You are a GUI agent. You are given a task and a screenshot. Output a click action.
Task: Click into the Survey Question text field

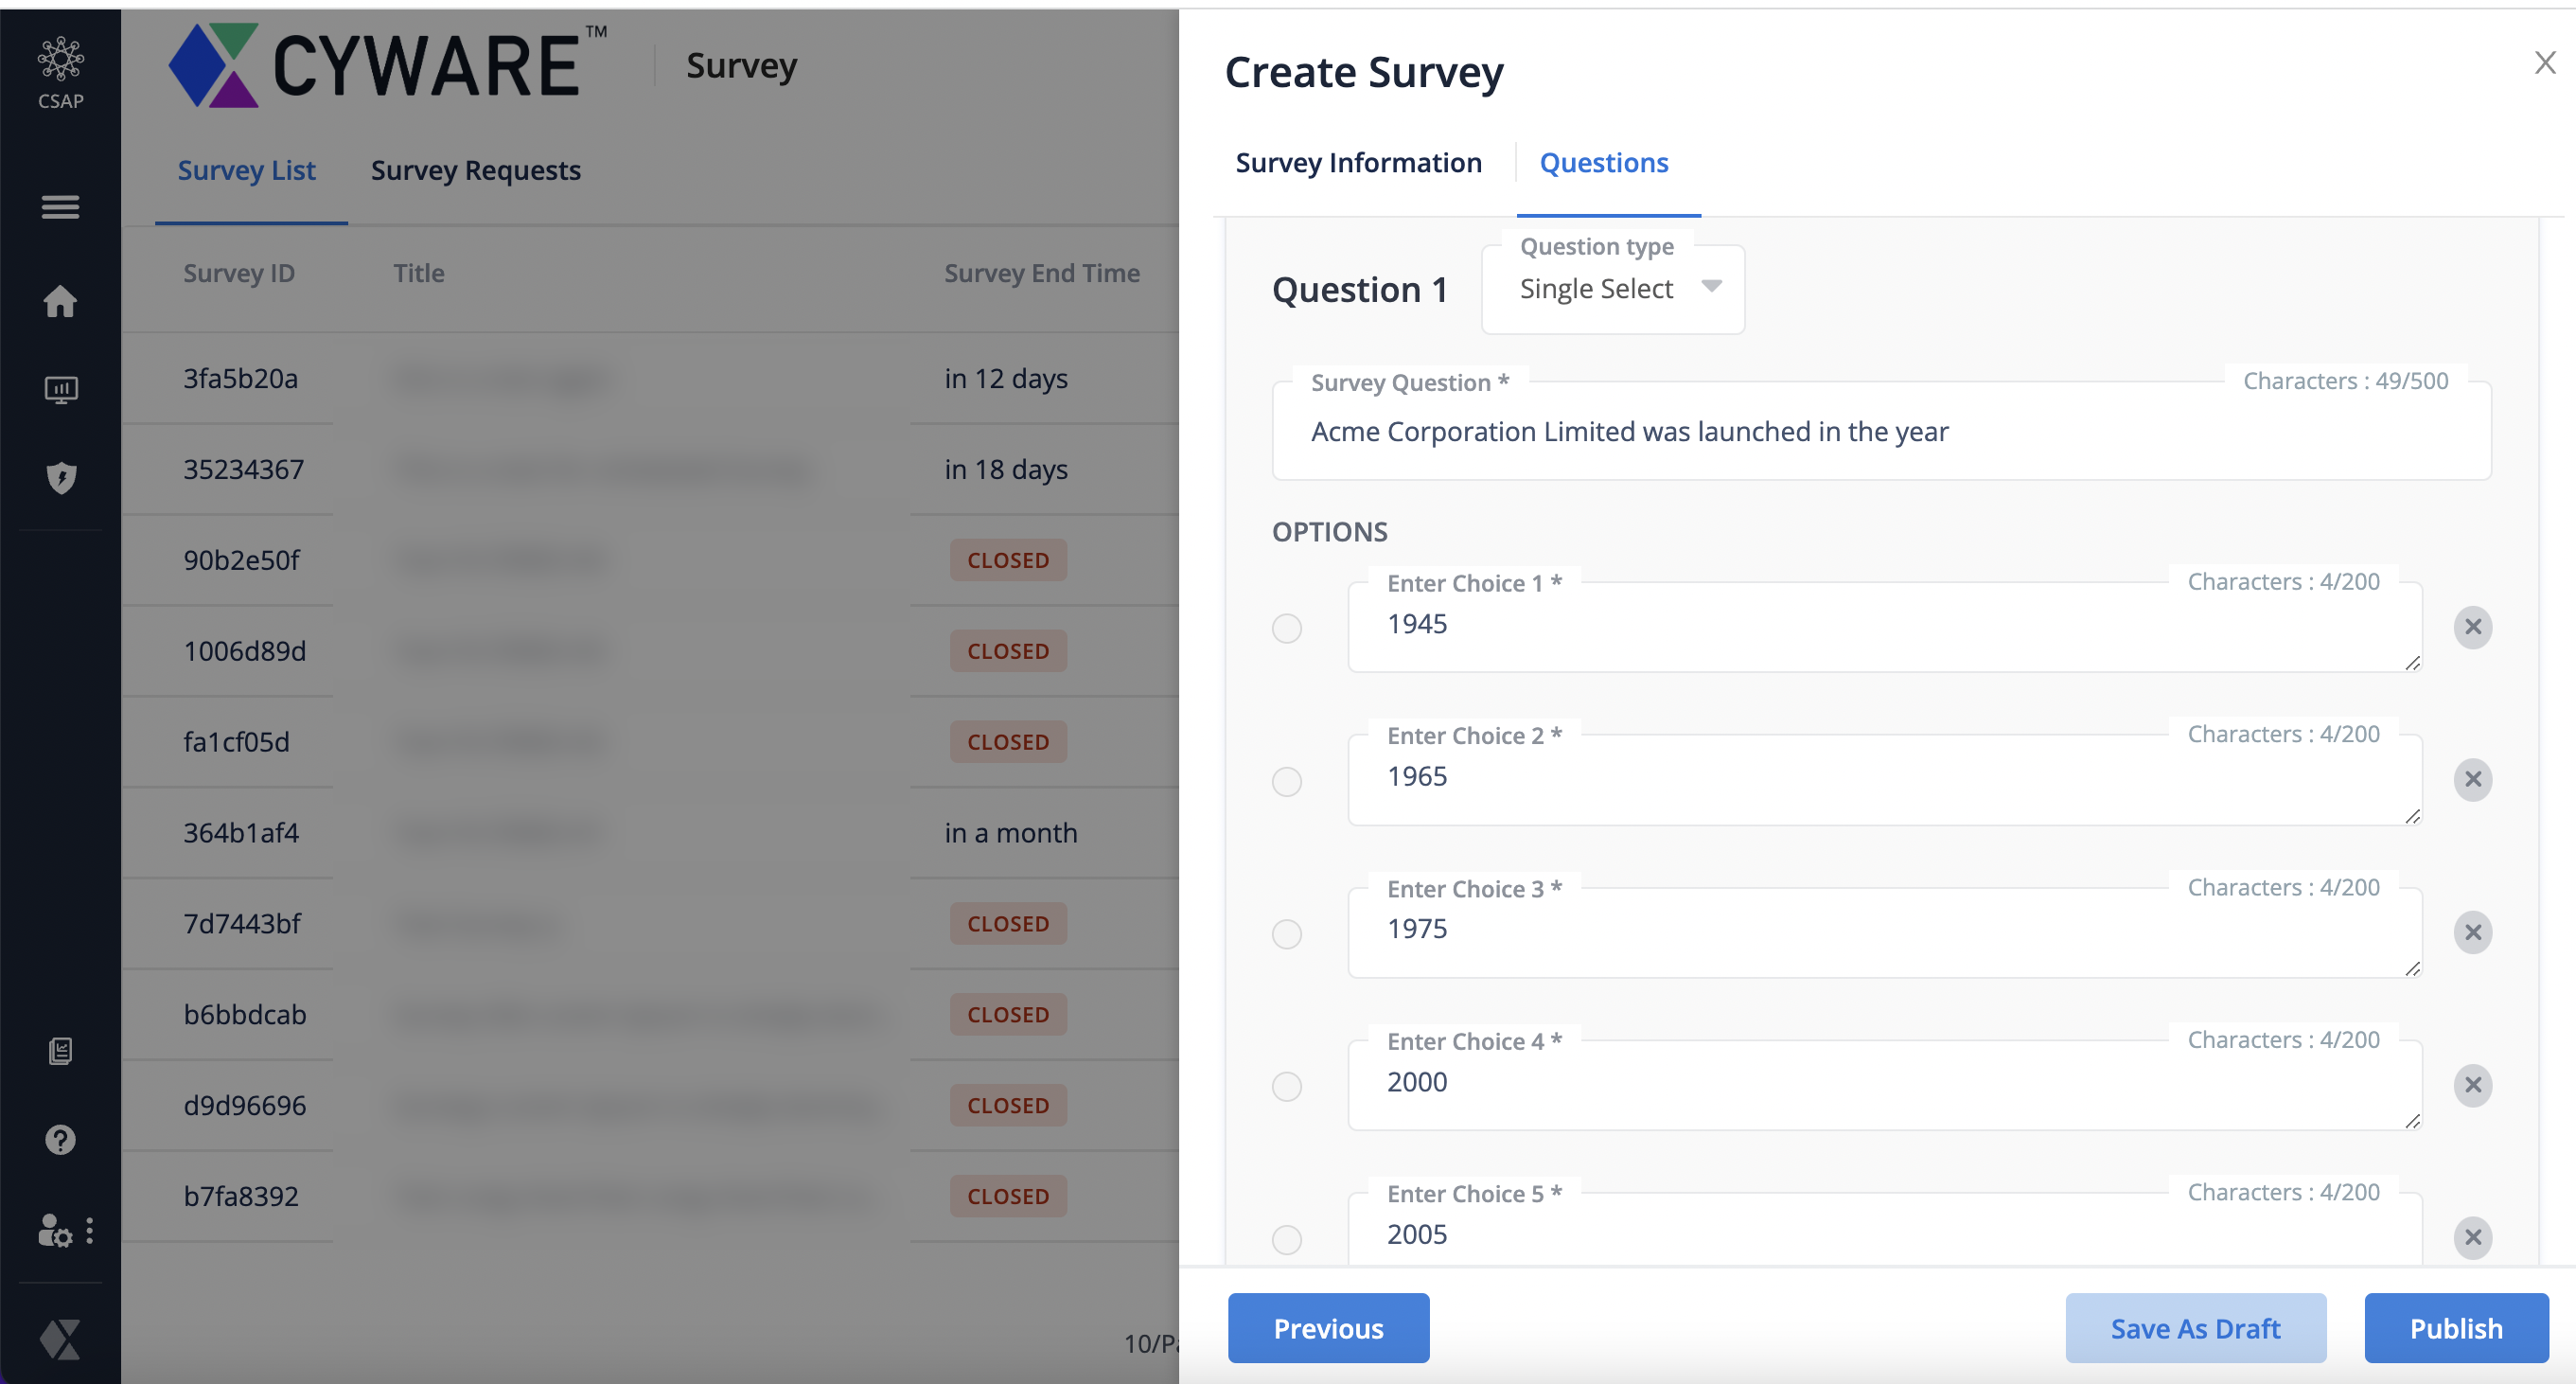click(1880, 432)
